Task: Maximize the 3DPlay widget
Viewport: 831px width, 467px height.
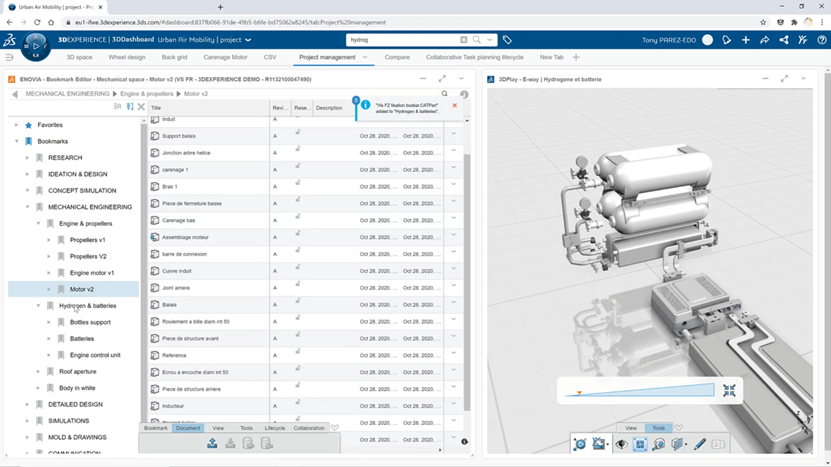Action: pyautogui.click(x=784, y=79)
